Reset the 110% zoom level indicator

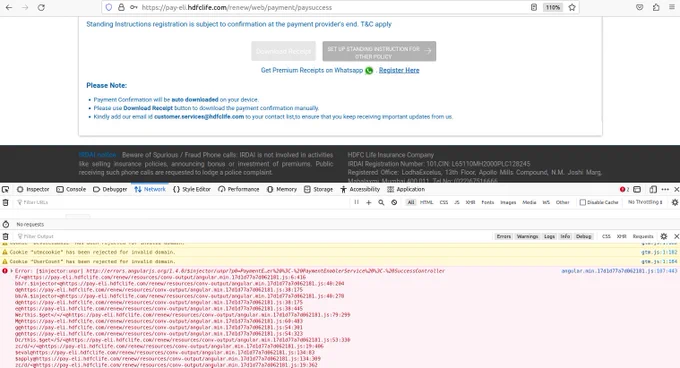pyautogui.click(x=553, y=7)
